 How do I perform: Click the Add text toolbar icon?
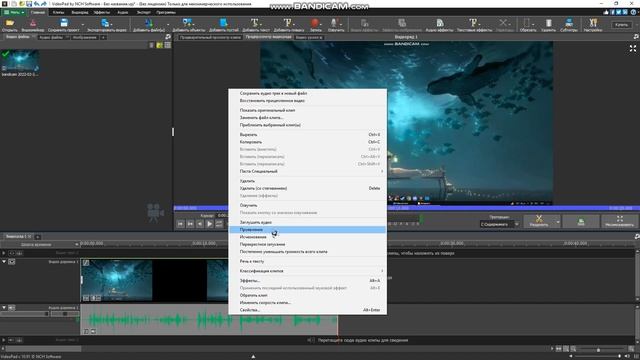pyautogui.click(x=256, y=24)
